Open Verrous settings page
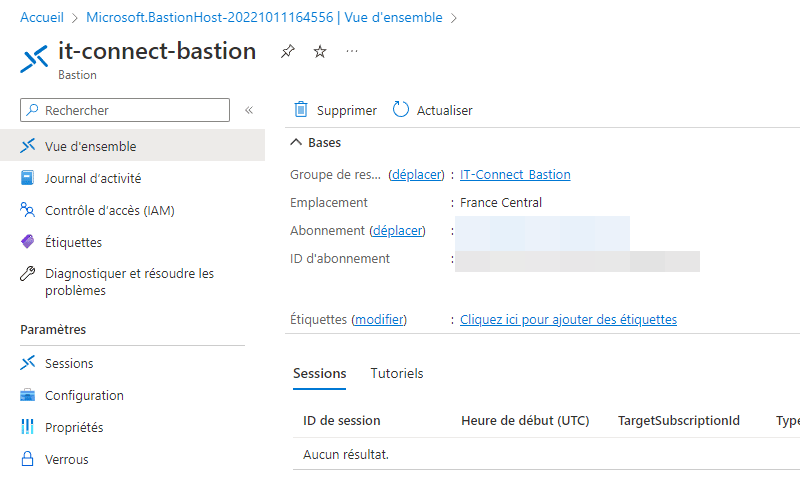 coord(66,459)
